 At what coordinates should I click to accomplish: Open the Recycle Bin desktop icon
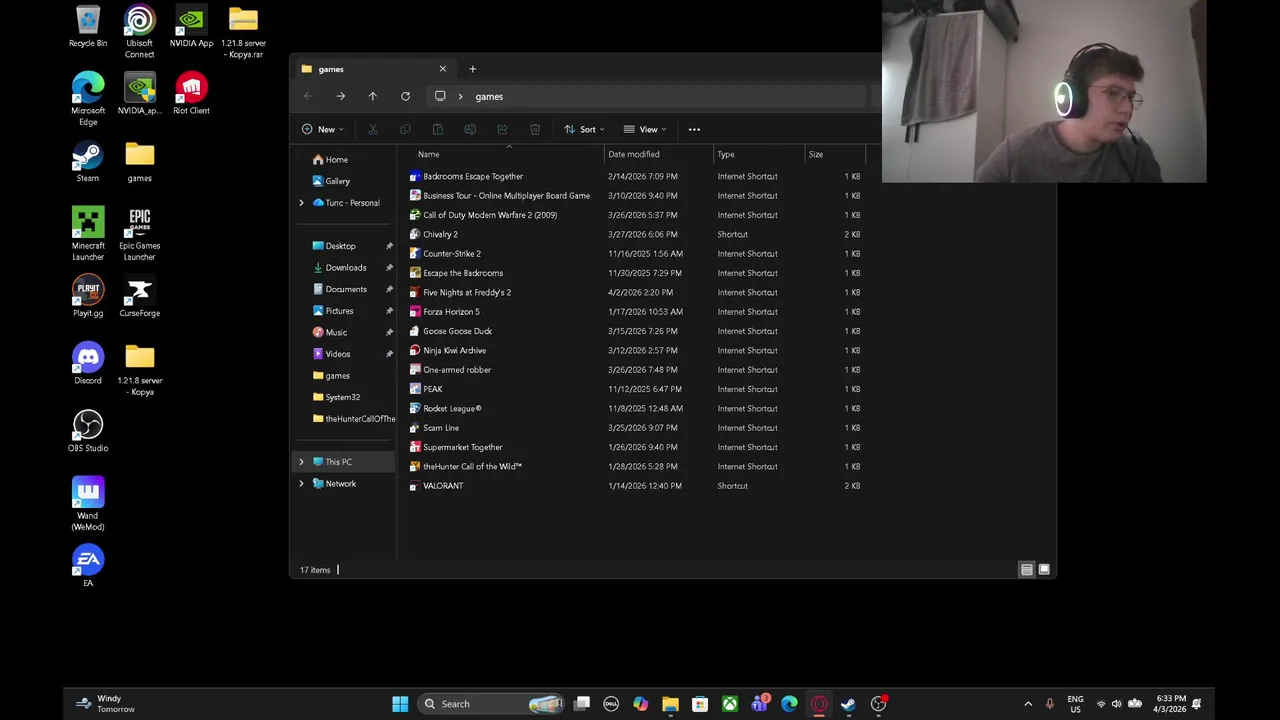[x=88, y=27]
